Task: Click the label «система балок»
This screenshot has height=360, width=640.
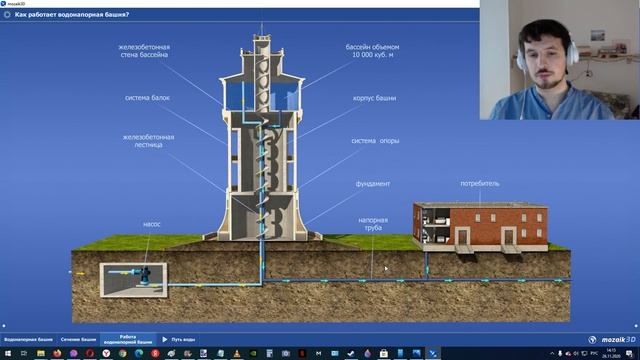Action: pos(147,98)
